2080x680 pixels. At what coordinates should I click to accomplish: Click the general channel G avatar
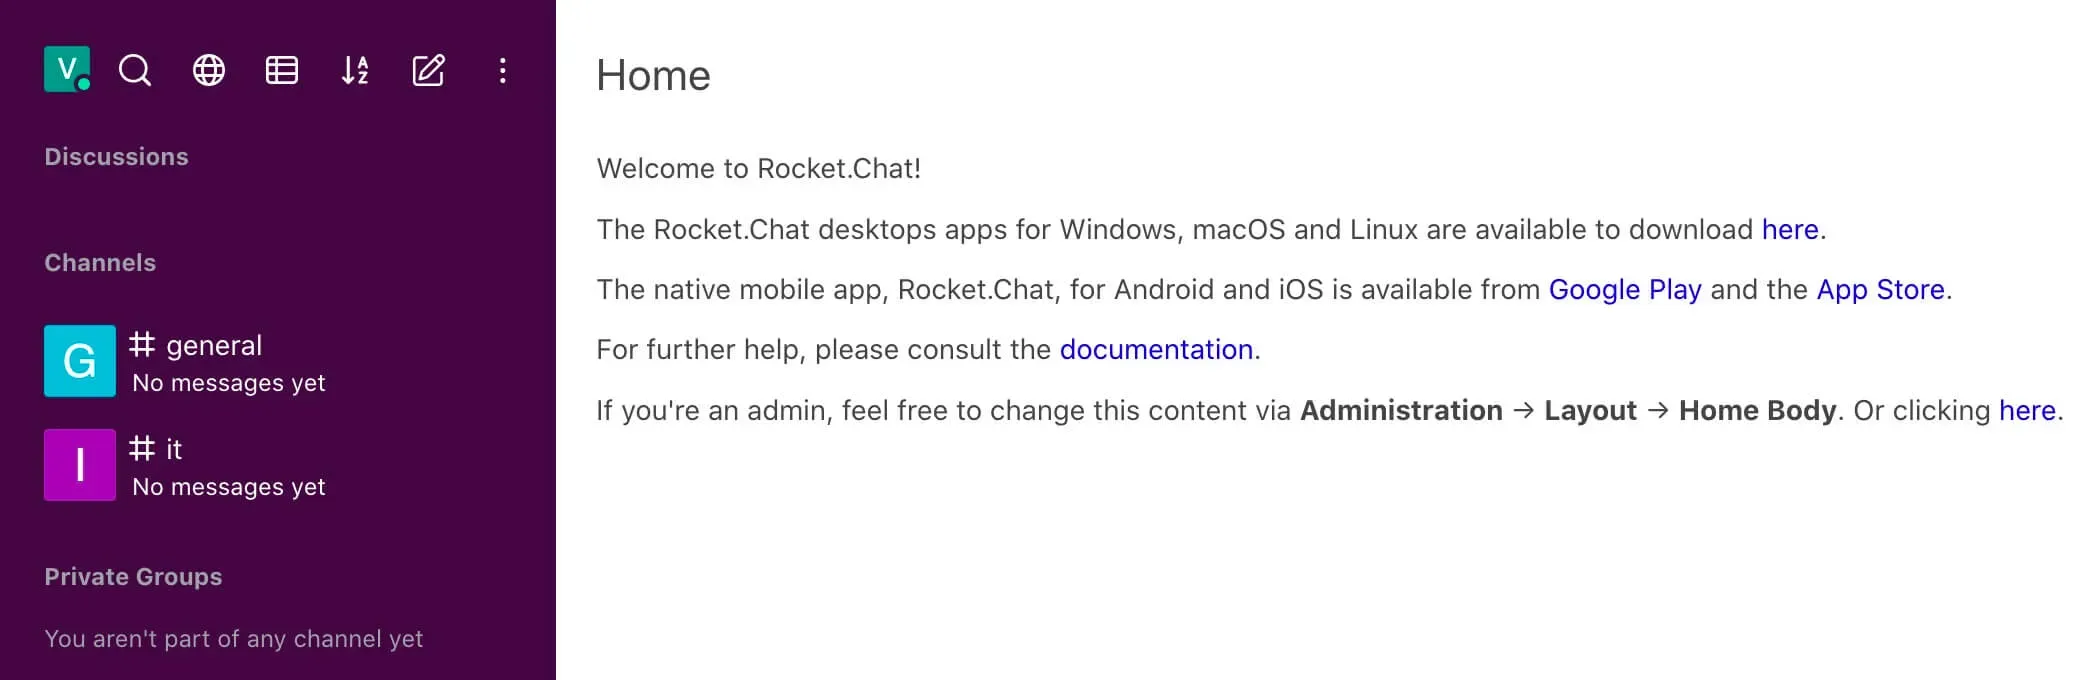(x=80, y=361)
